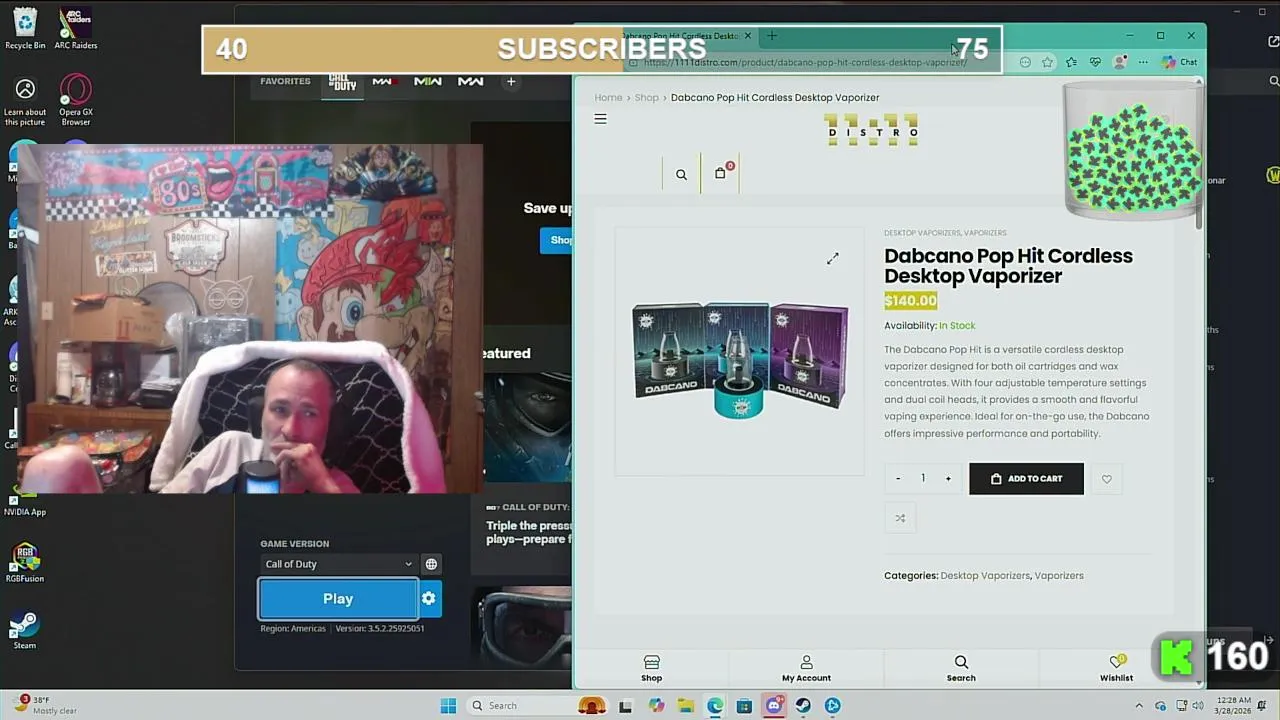This screenshot has width=1280, height=720.
Task: Open Steam desktop shortcut
Action: pos(25,630)
